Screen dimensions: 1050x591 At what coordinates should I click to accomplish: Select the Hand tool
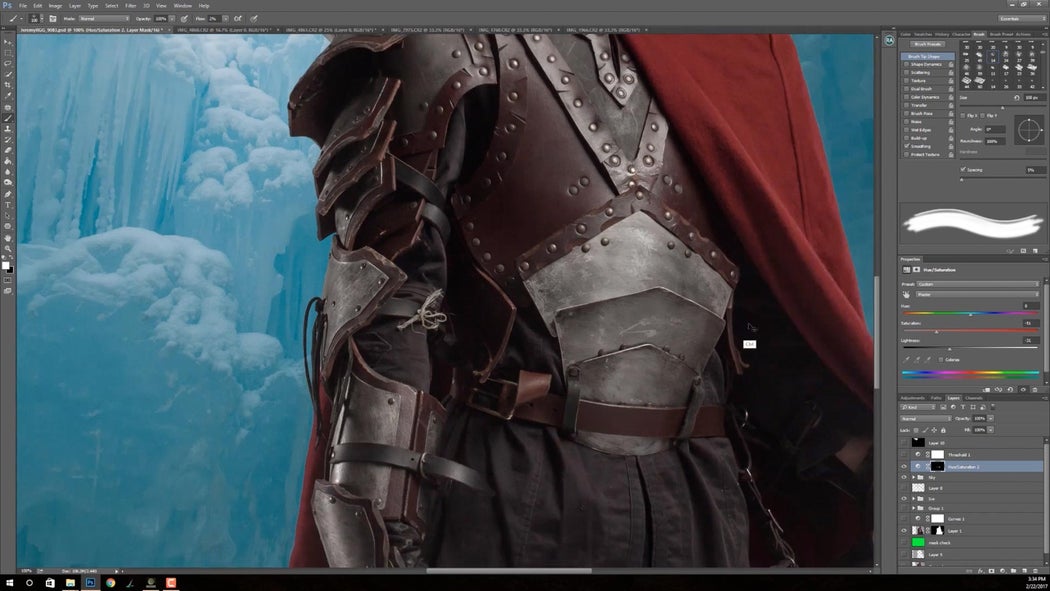tap(8, 238)
